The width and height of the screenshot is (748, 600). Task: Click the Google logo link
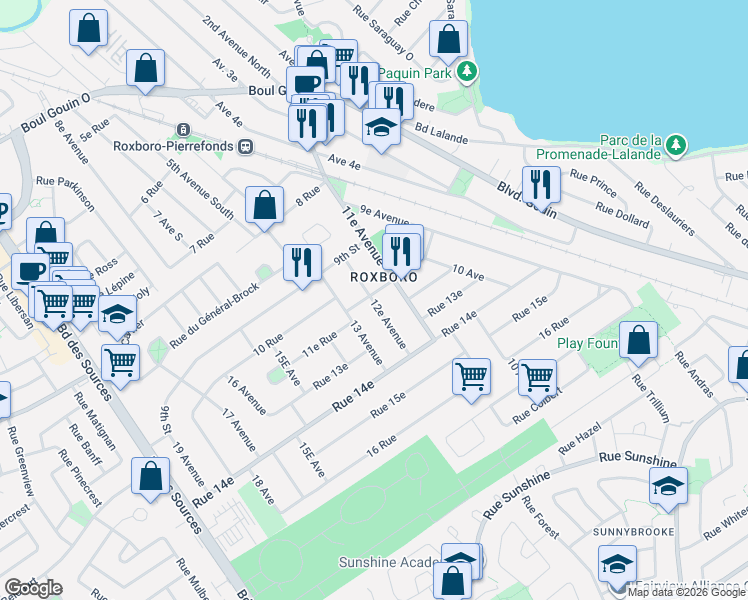click(x=33, y=588)
